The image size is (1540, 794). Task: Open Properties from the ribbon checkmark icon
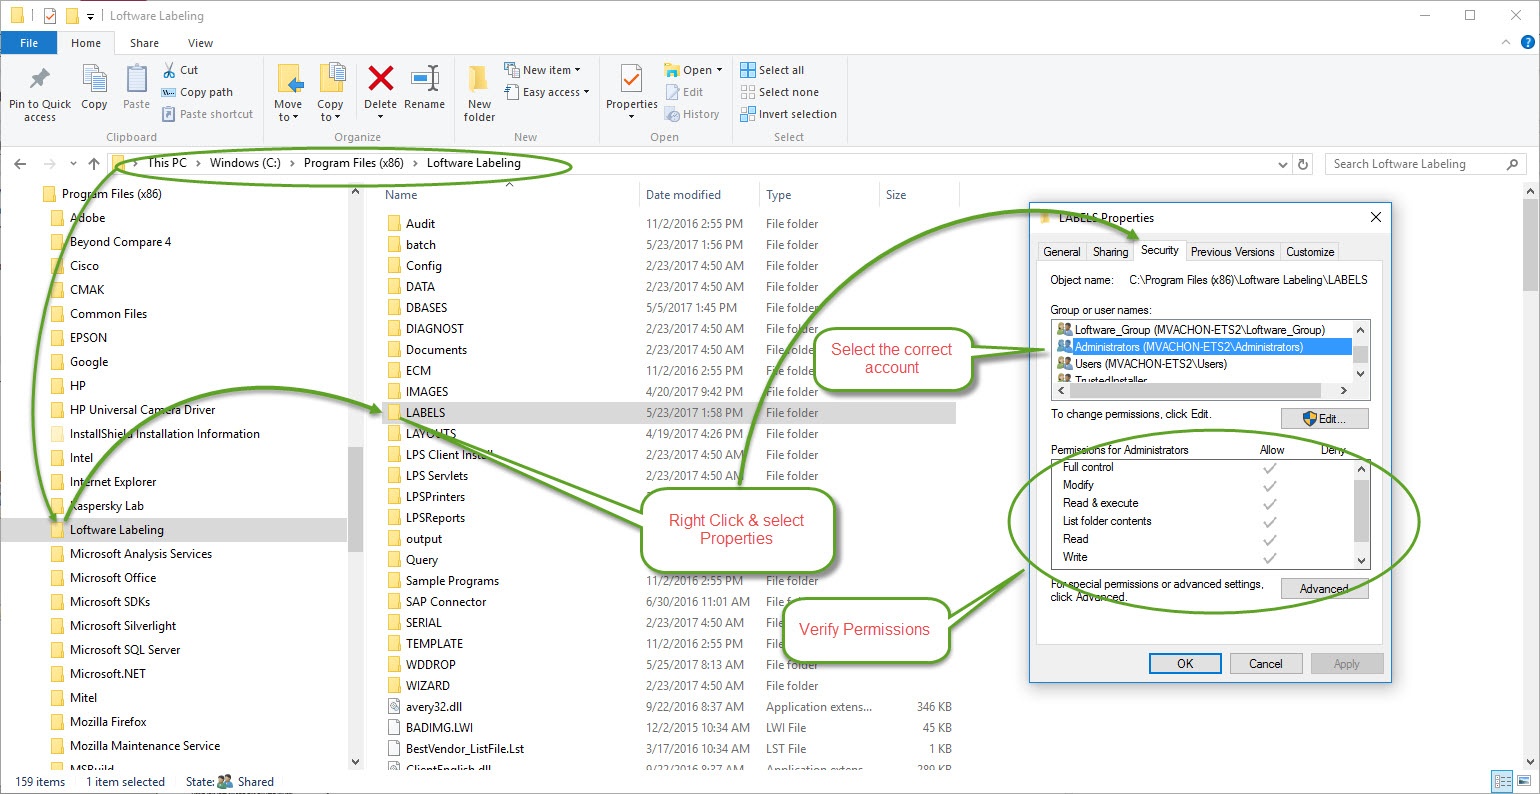pyautogui.click(x=632, y=79)
